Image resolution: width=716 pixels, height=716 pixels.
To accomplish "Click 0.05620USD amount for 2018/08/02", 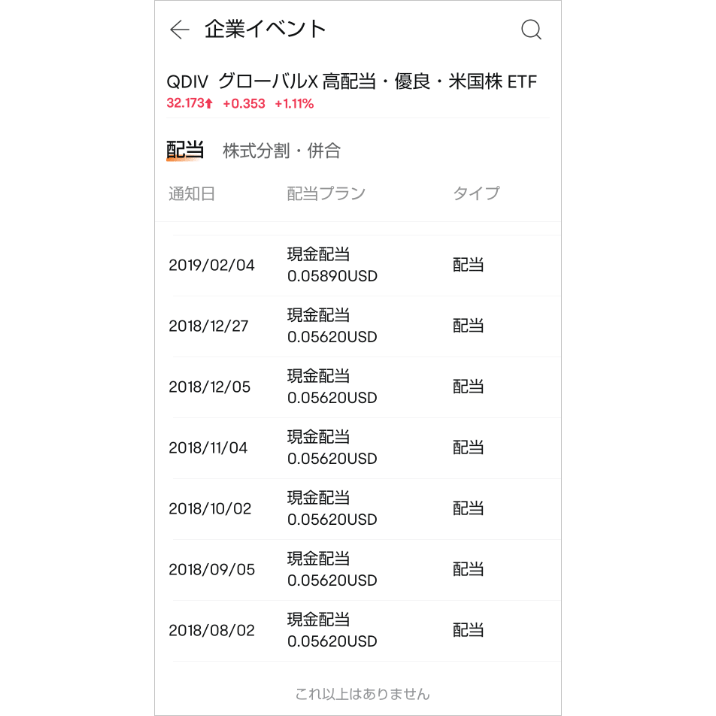I will click(332, 641).
